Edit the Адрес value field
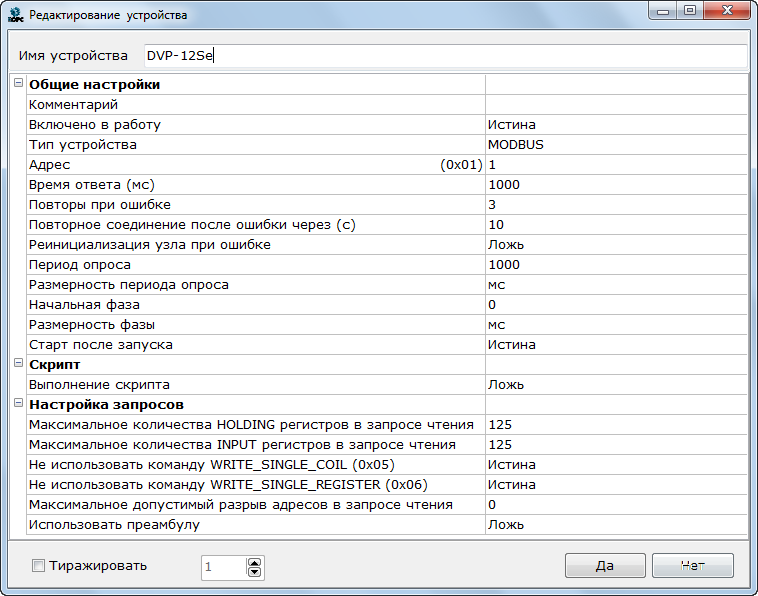 pos(615,165)
